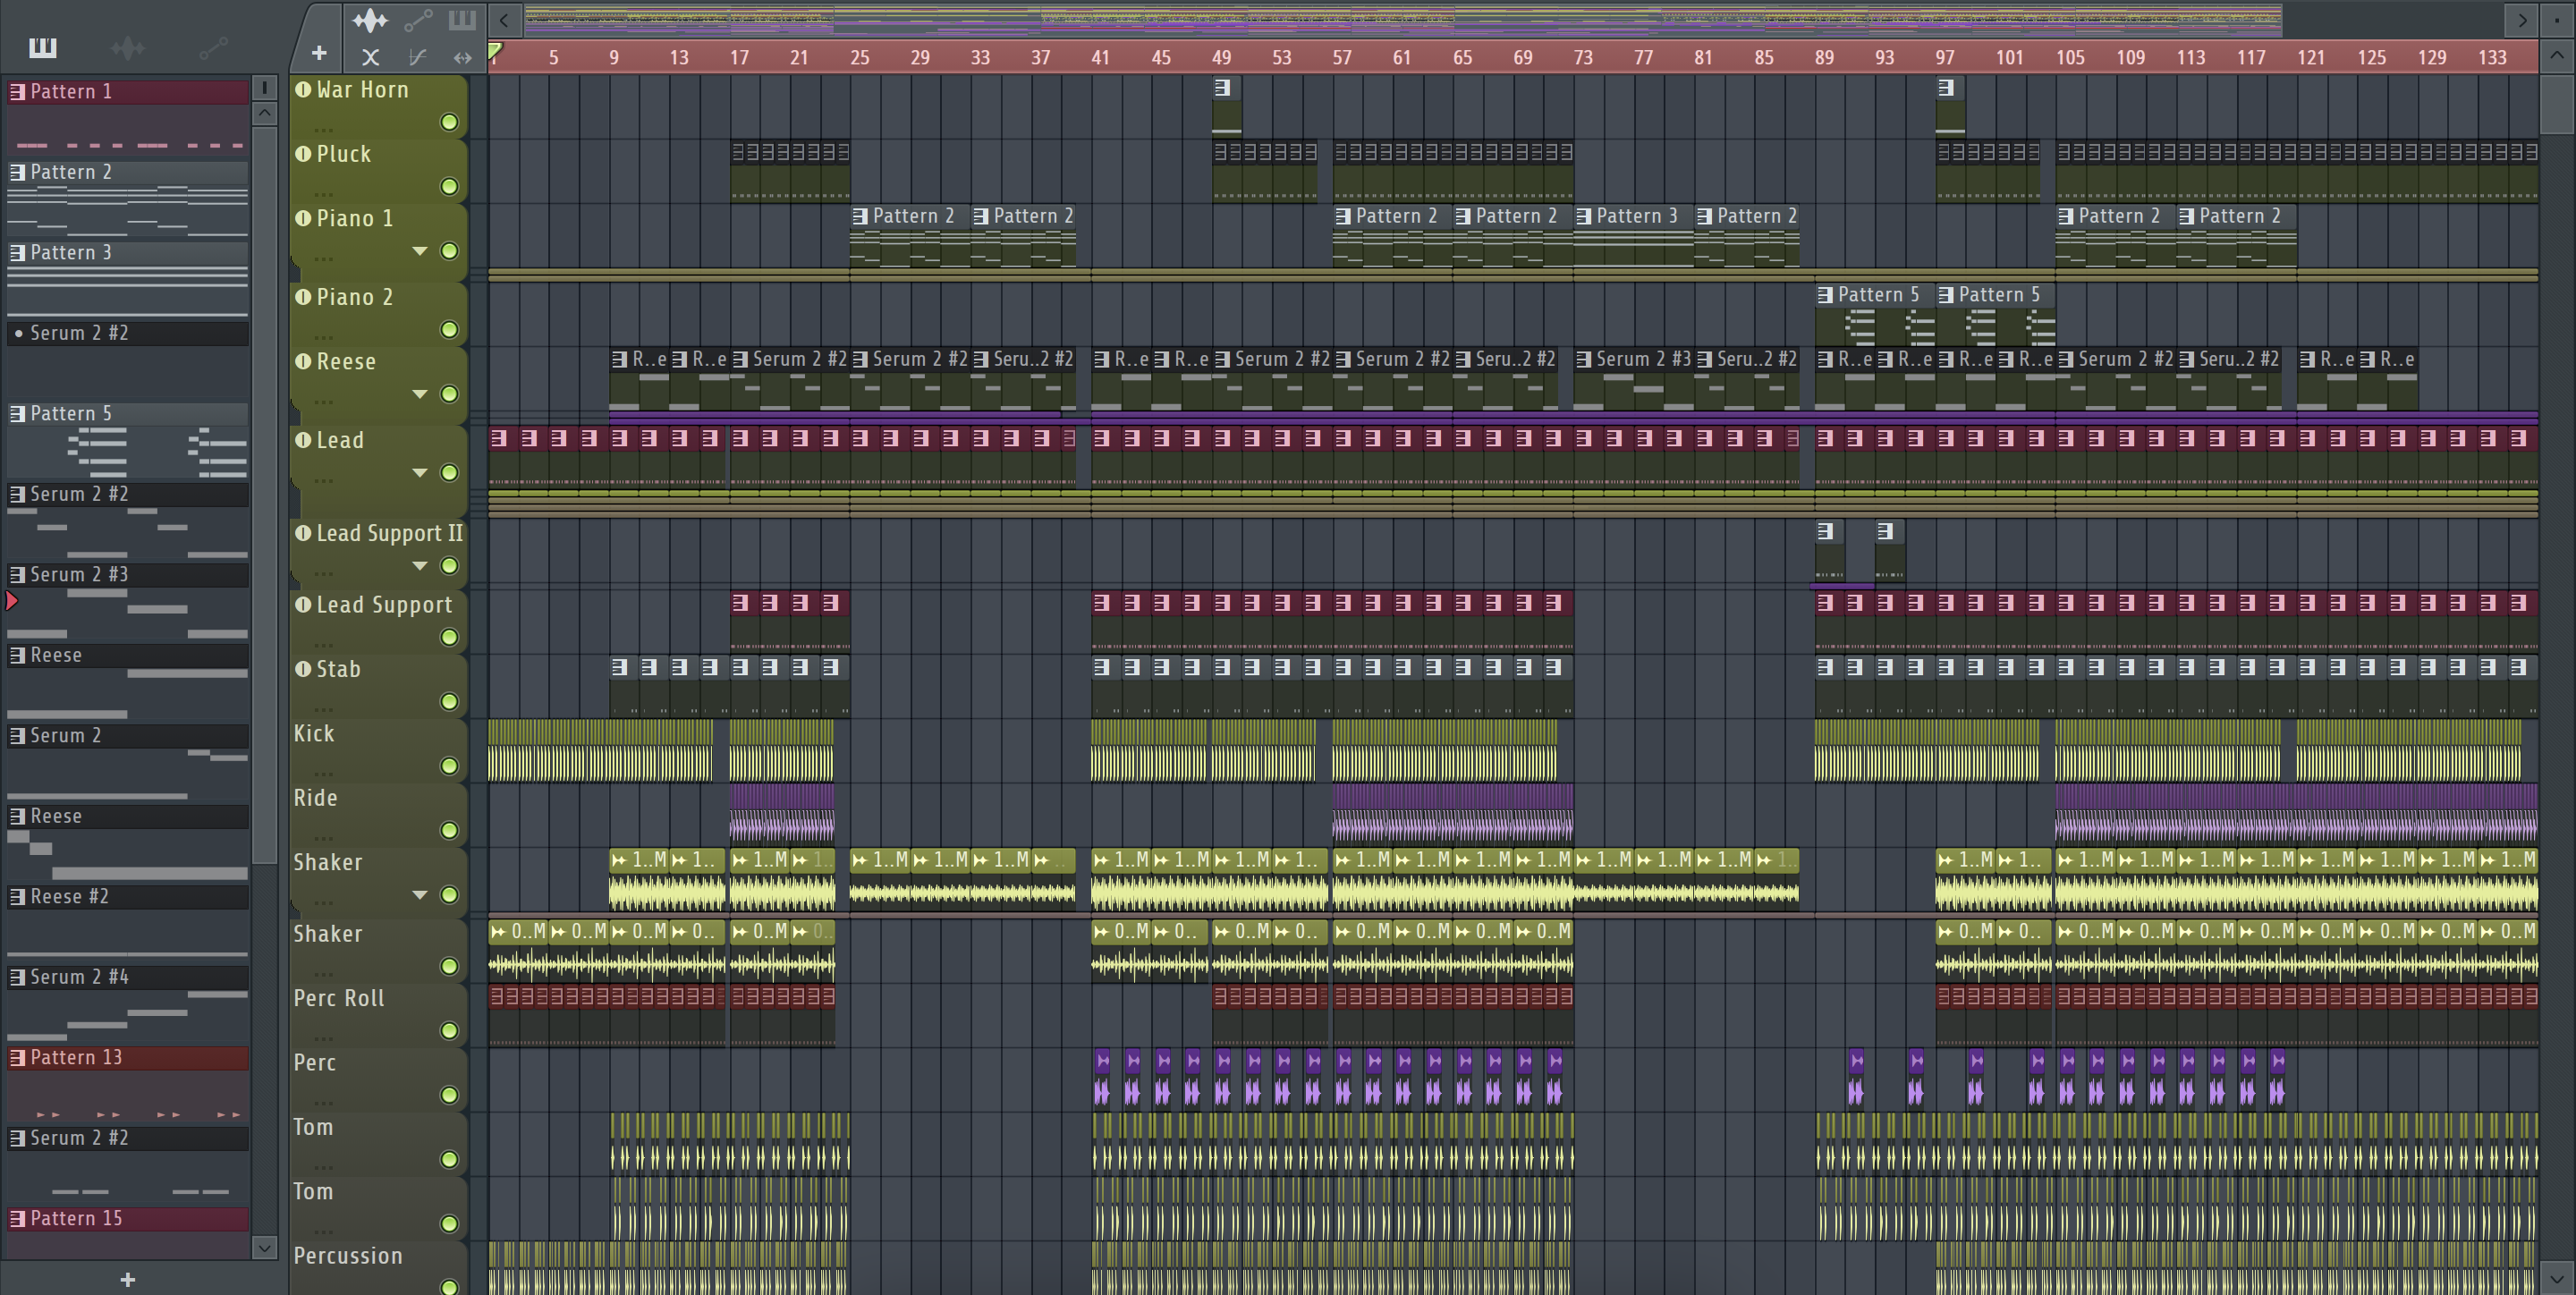Select the resize arrows tool
The height and width of the screenshot is (1295, 2576).
[462, 57]
